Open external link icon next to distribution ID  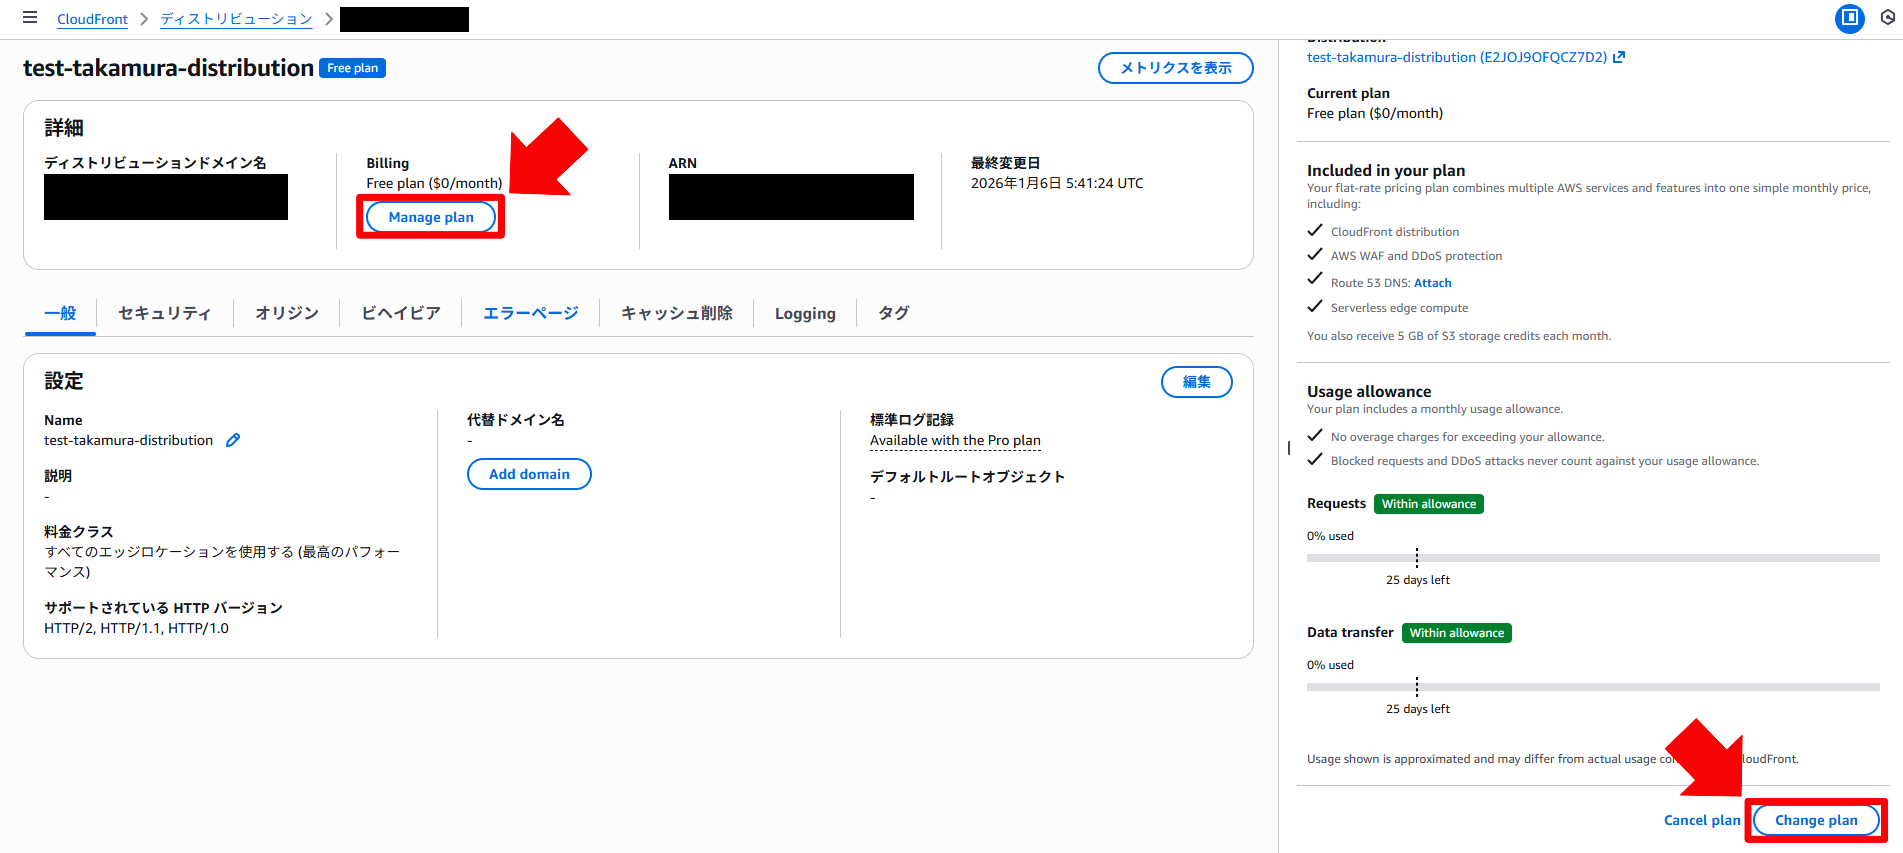coord(1619,57)
